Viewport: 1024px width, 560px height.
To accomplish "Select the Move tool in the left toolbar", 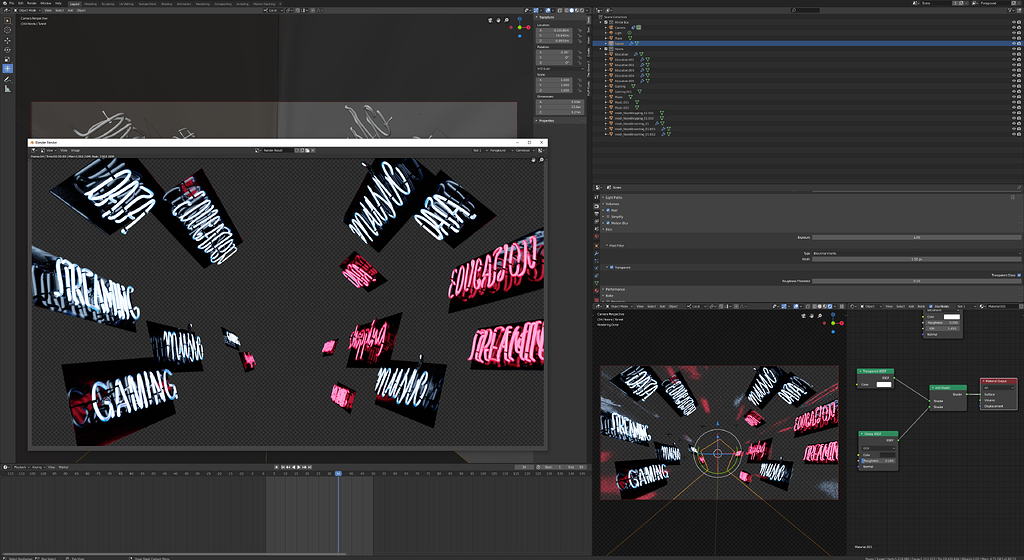I will click(x=7, y=40).
